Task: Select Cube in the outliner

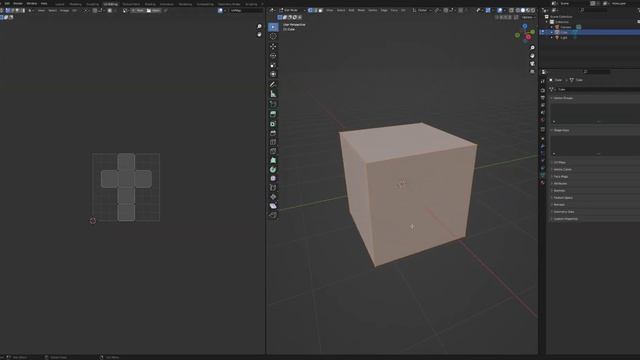Action: [564, 32]
